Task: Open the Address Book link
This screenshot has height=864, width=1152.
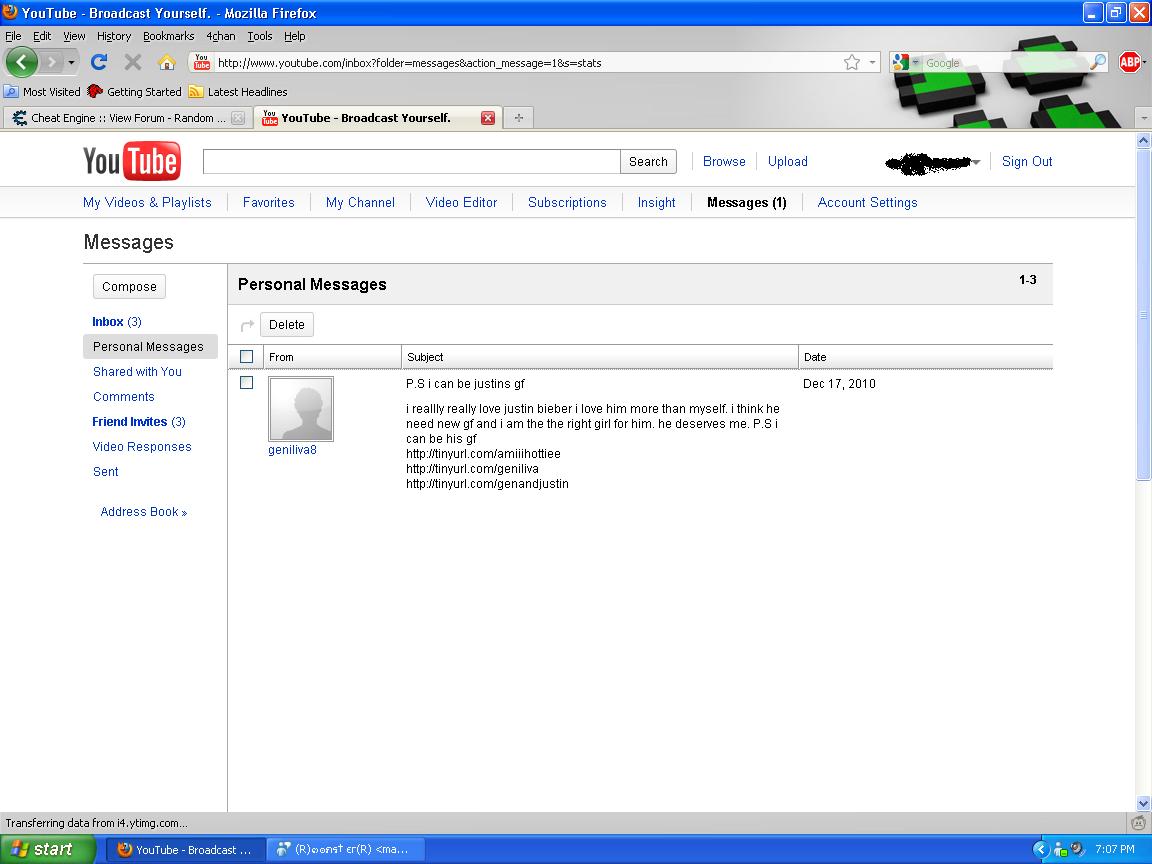Action: coord(143,512)
